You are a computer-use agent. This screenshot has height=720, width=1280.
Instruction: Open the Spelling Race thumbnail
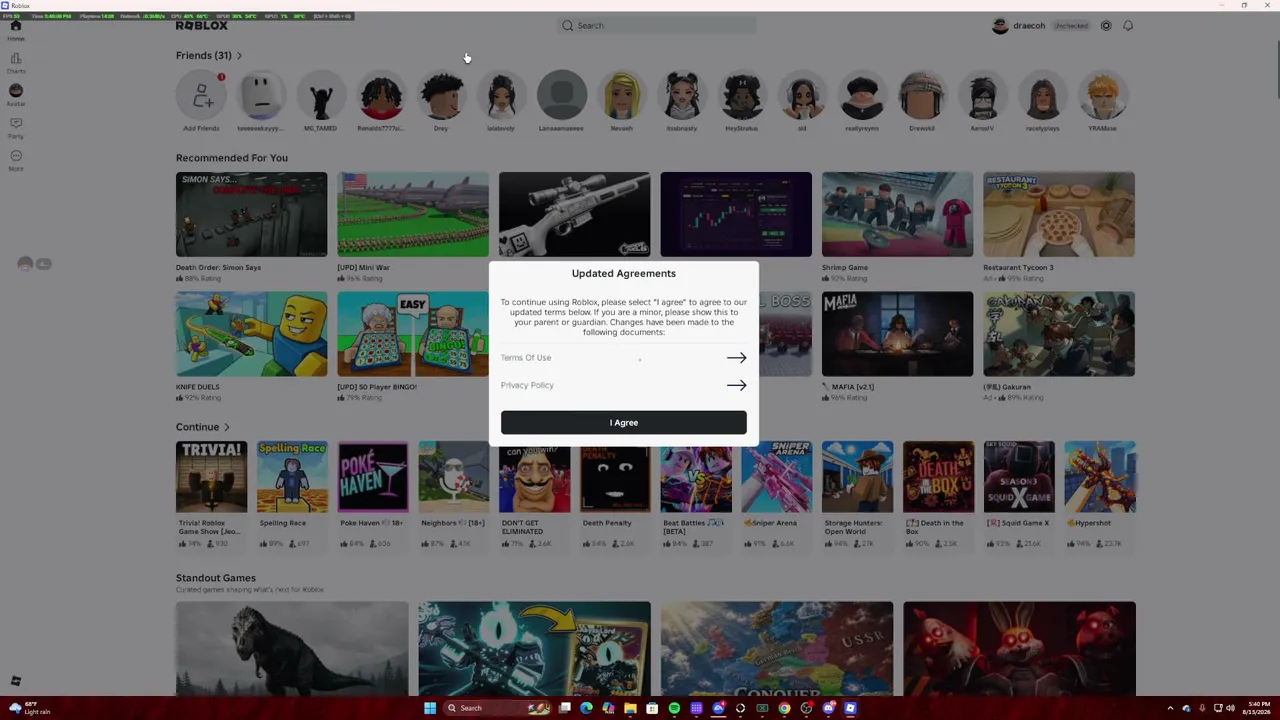coord(292,477)
